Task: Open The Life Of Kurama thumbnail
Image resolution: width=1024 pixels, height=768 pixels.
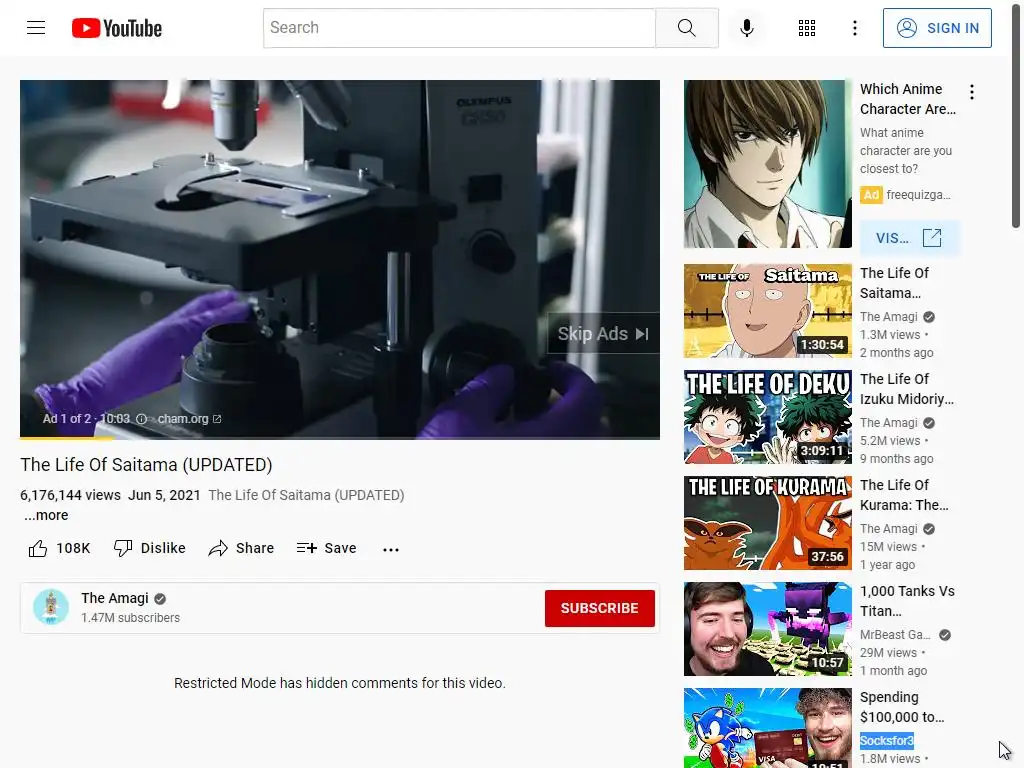Action: coord(767,522)
